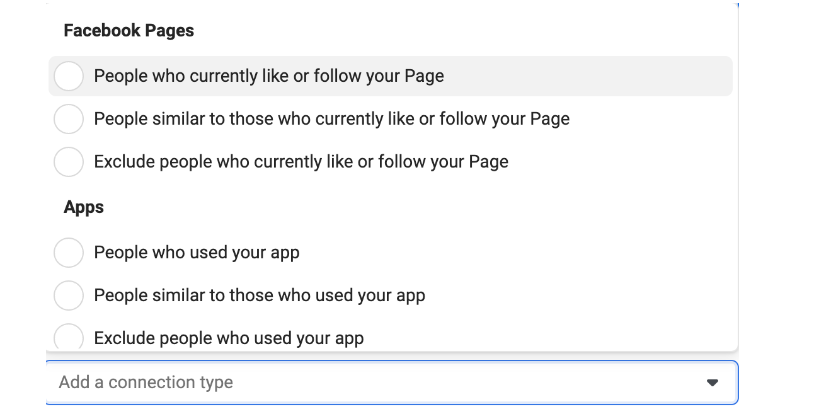Choose 'People similar to those who currently like' option text
Viewport: 816px width, 417px height.
click(x=332, y=119)
